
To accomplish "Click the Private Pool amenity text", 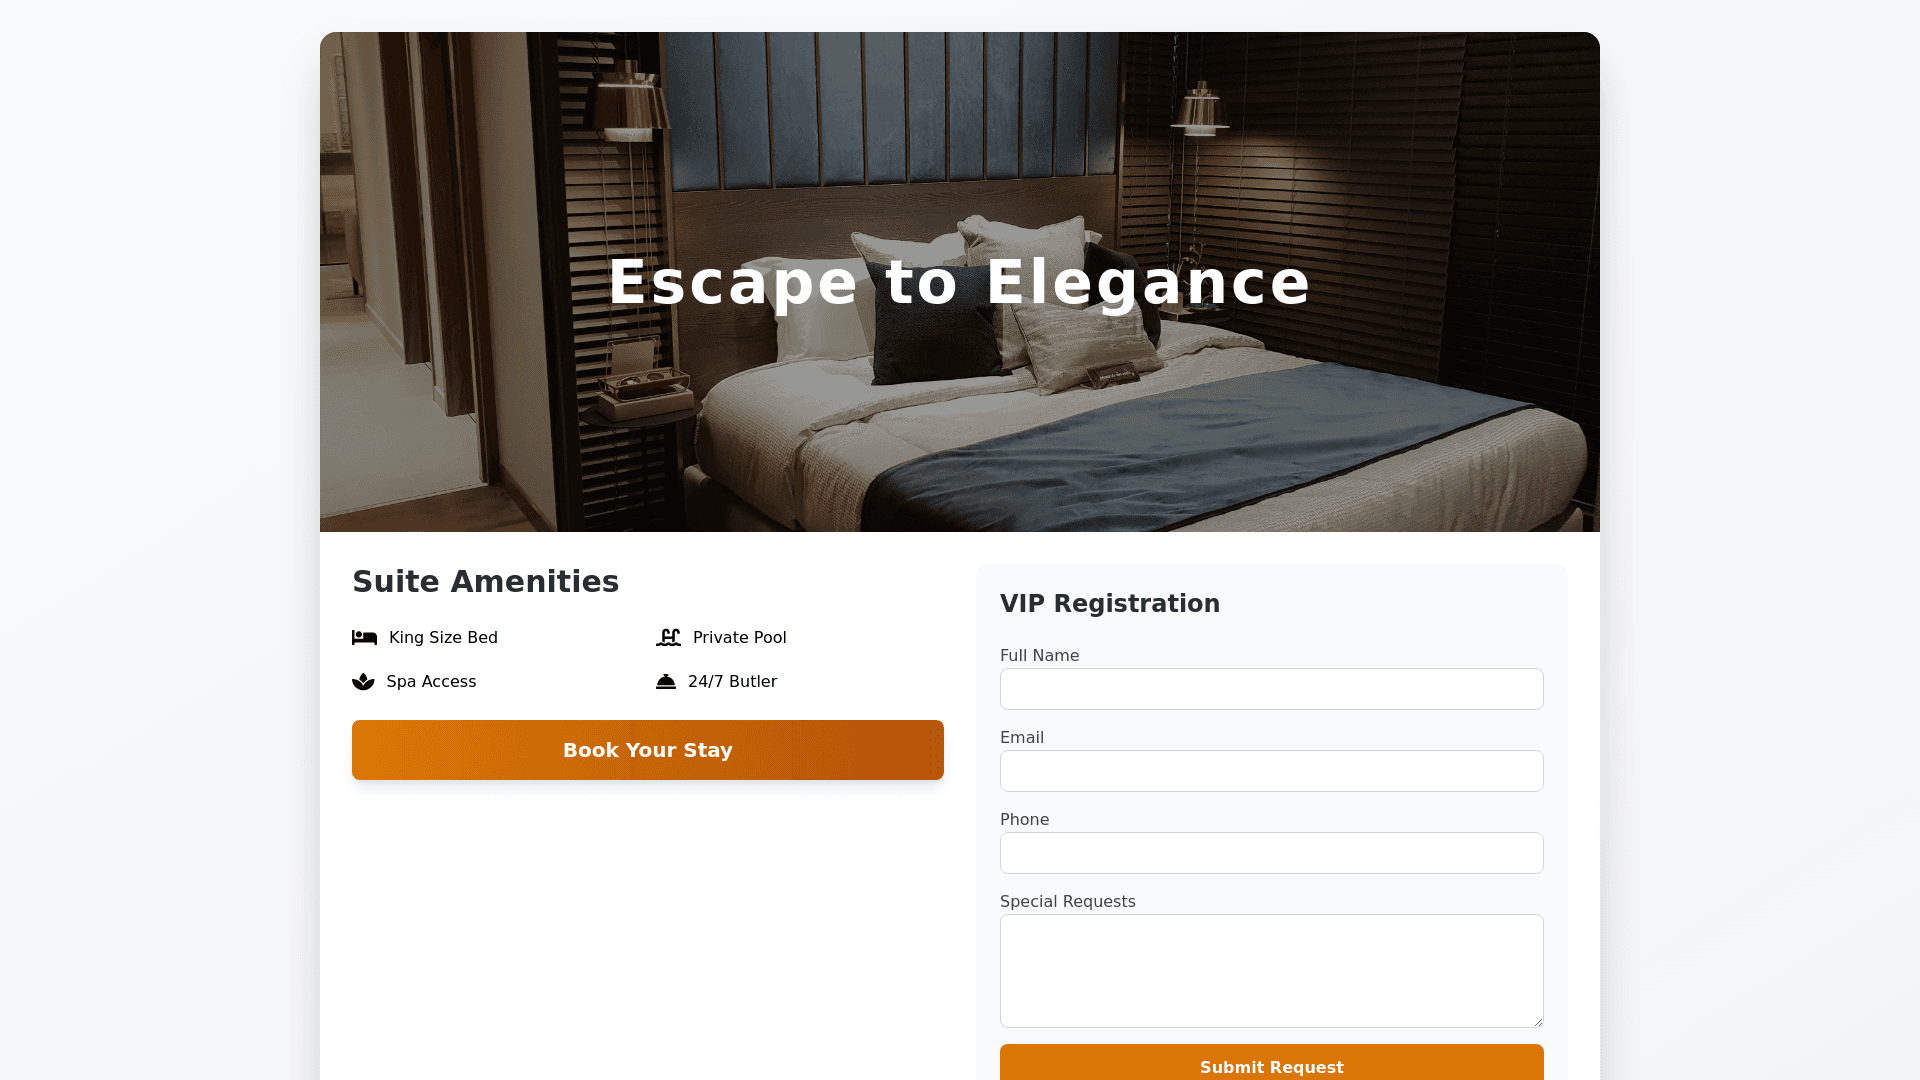I will [740, 638].
